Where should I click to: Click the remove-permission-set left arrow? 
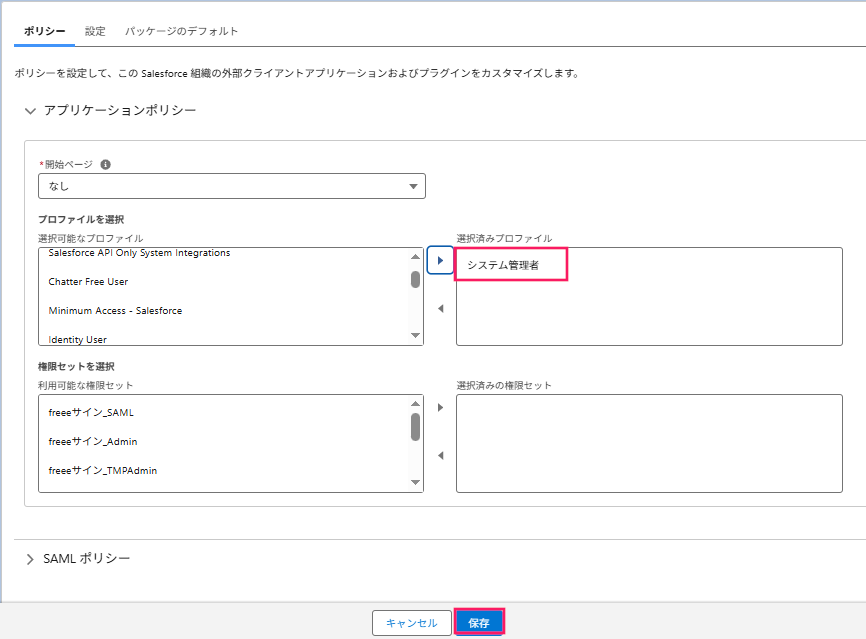point(441,456)
